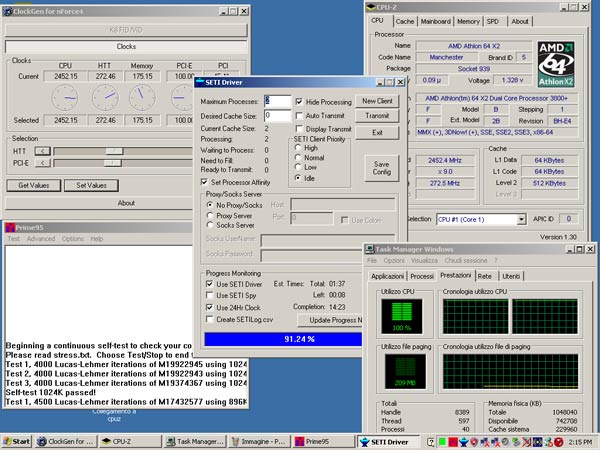Image resolution: width=600 pixels, height=450 pixels.
Task: Select the Proxy Server option
Action: [x=210, y=215]
